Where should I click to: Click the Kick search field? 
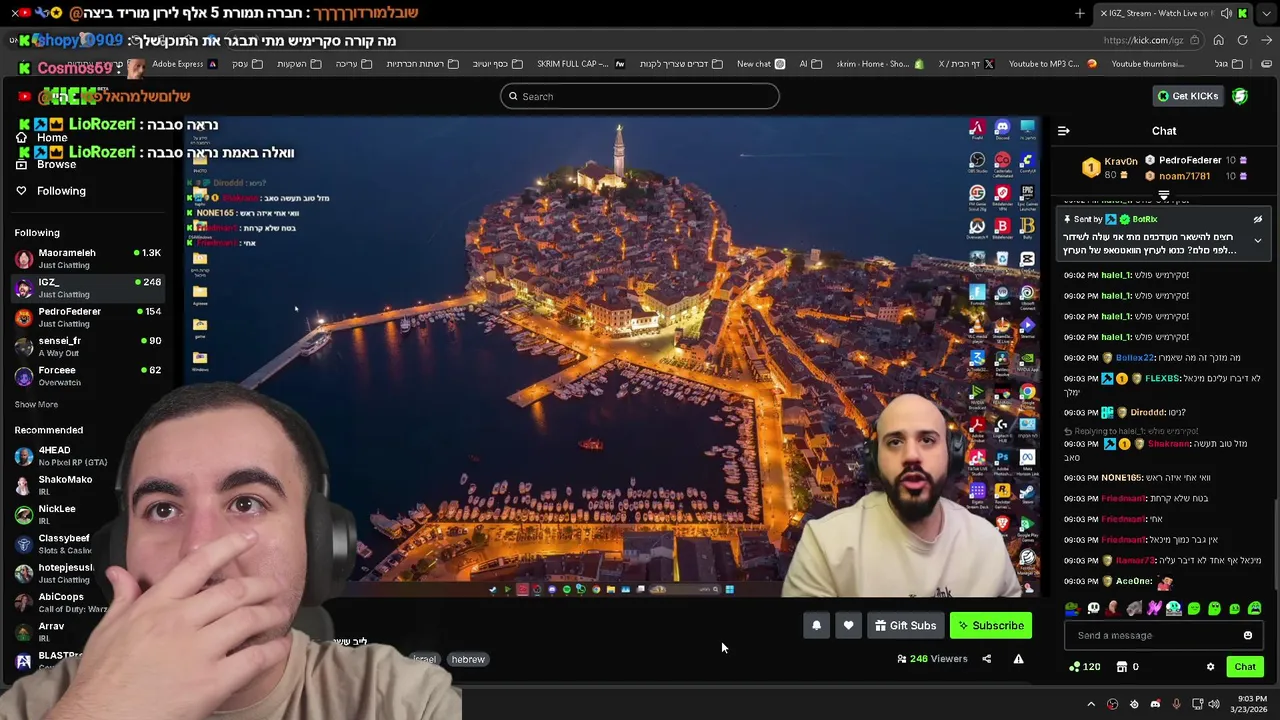(640, 96)
